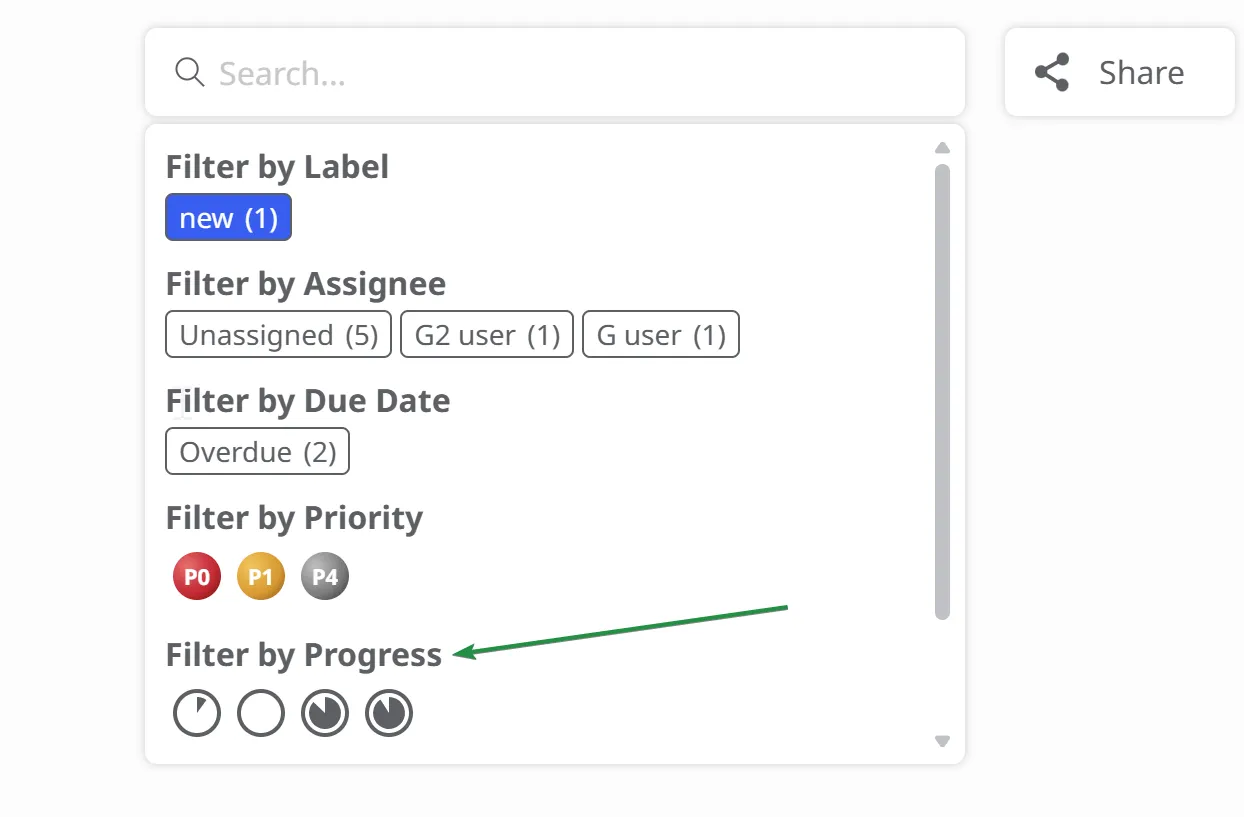Click the scrollbar up arrow
This screenshot has height=817, width=1244.
(942, 148)
